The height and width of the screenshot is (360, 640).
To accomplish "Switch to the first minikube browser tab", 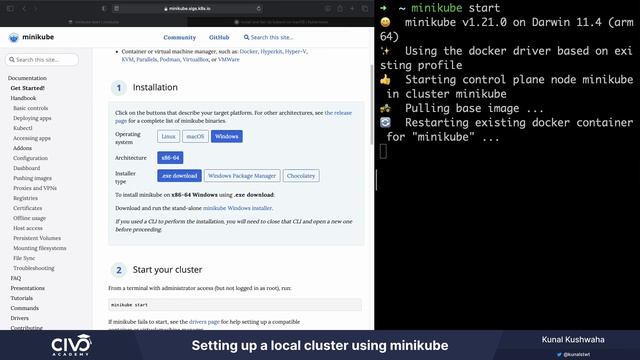I will click(94, 22).
